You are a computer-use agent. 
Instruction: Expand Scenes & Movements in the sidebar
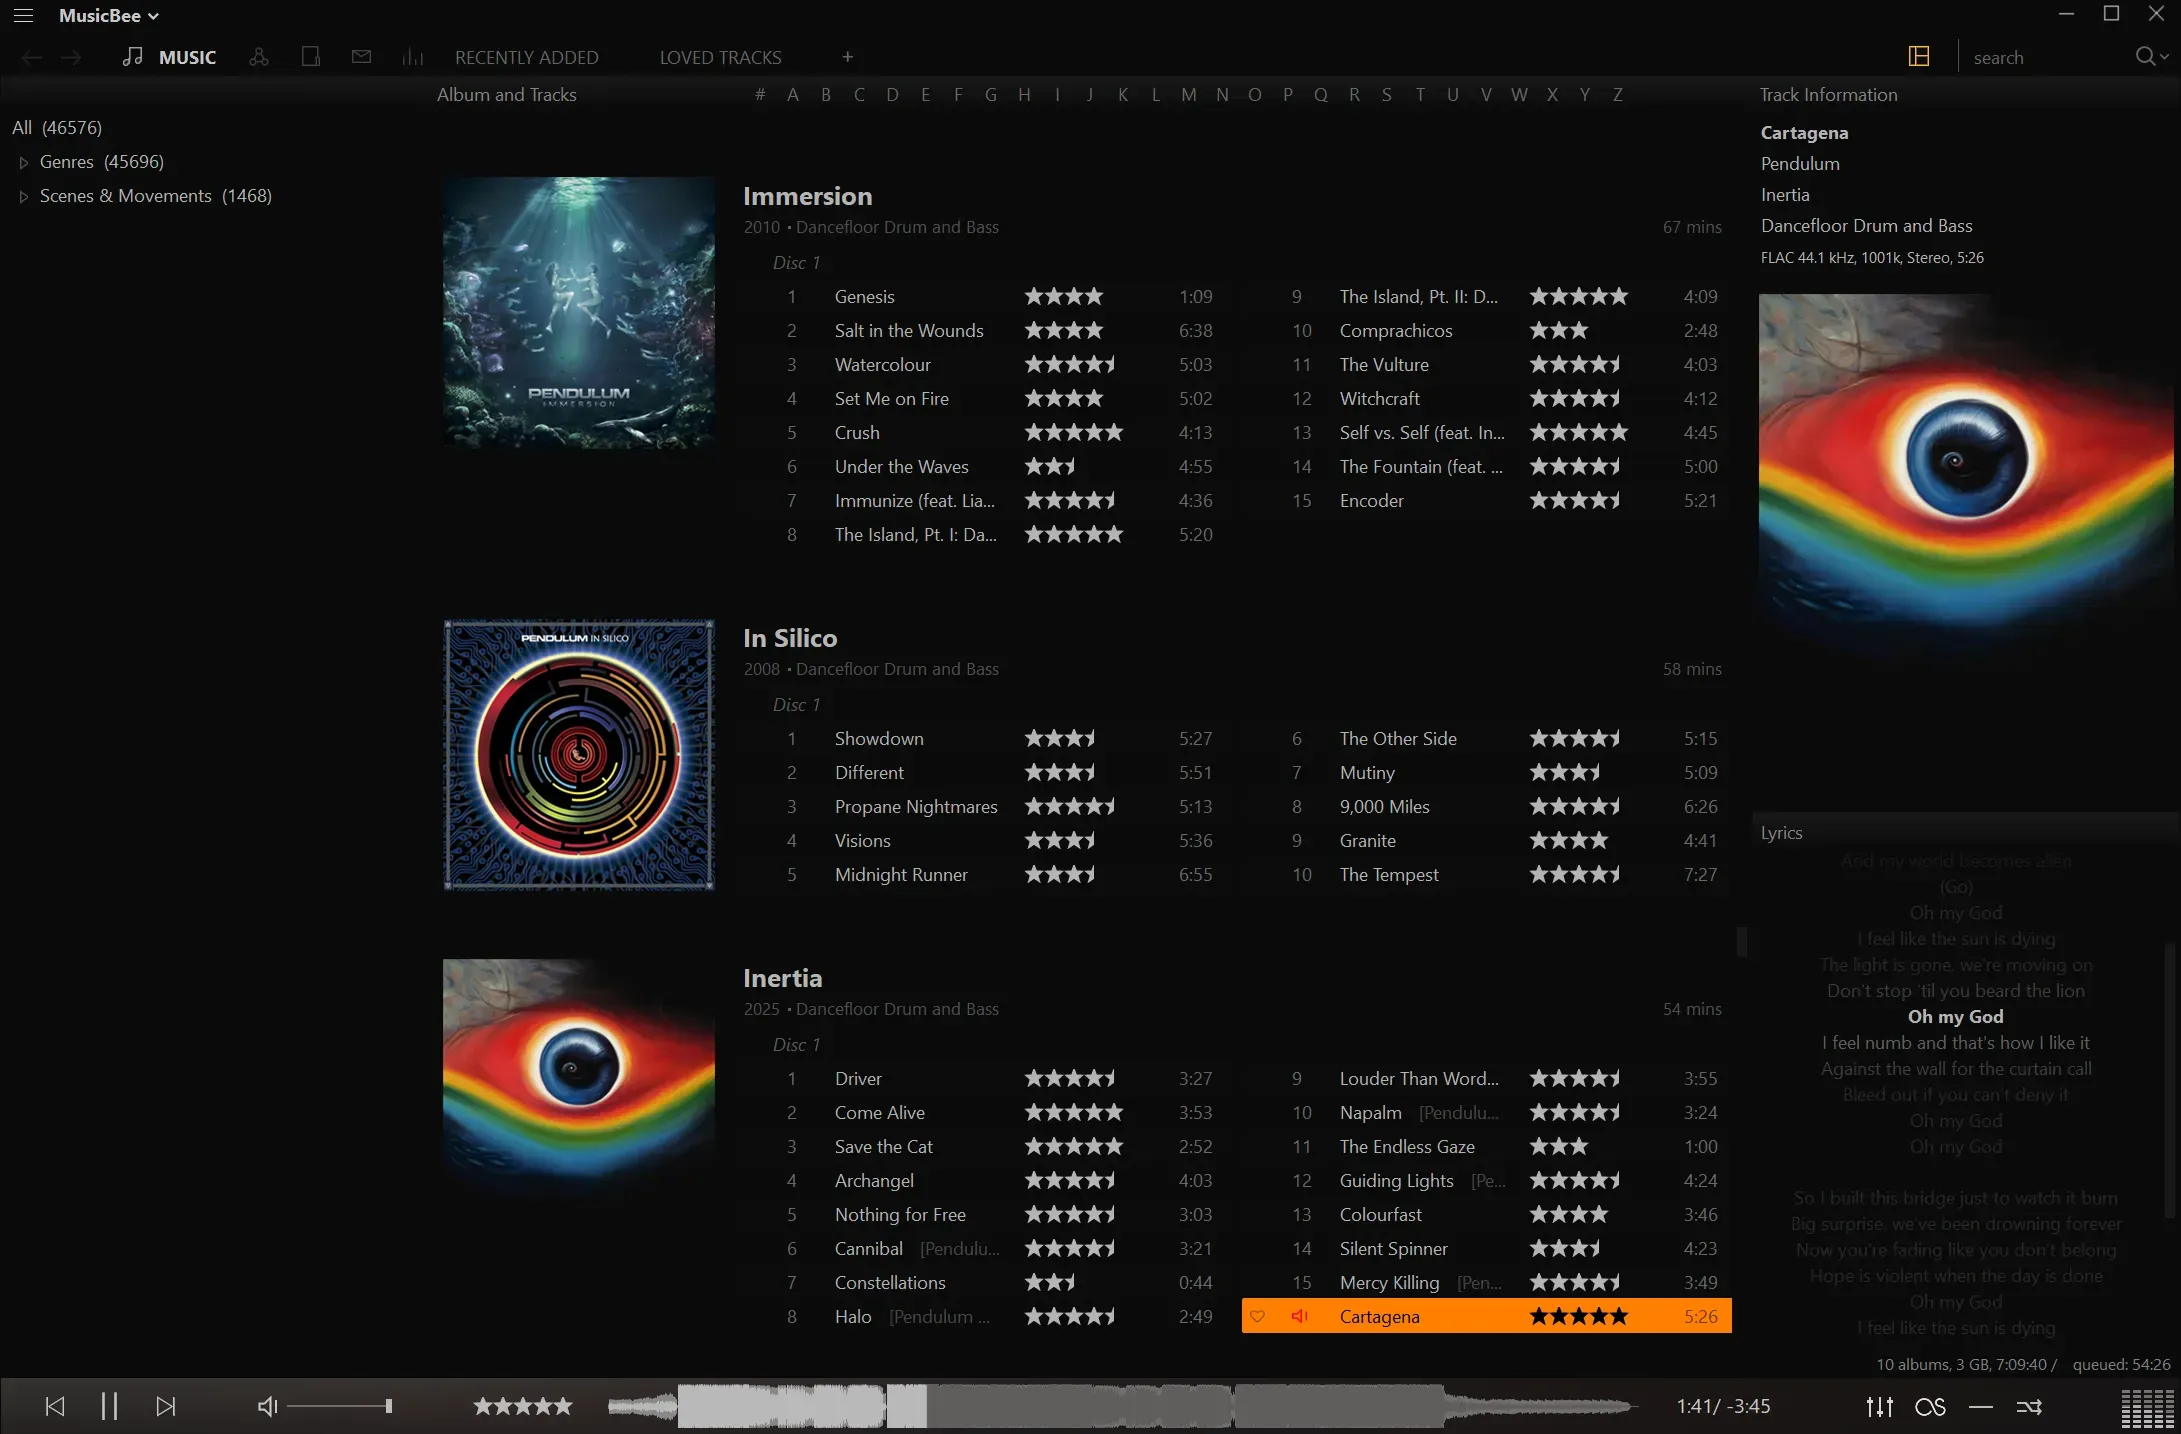point(23,196)
